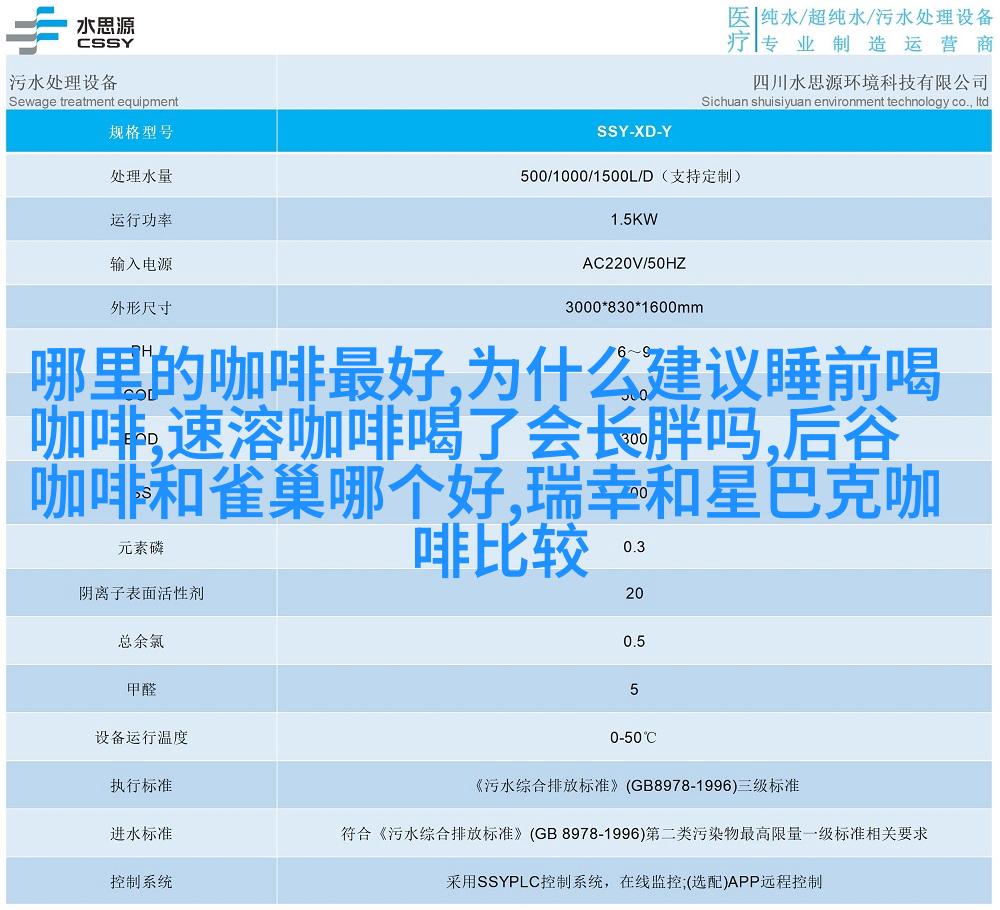1000x910 pixels.
Task: Click the 输入电源 row label
Action: [141, 264]
